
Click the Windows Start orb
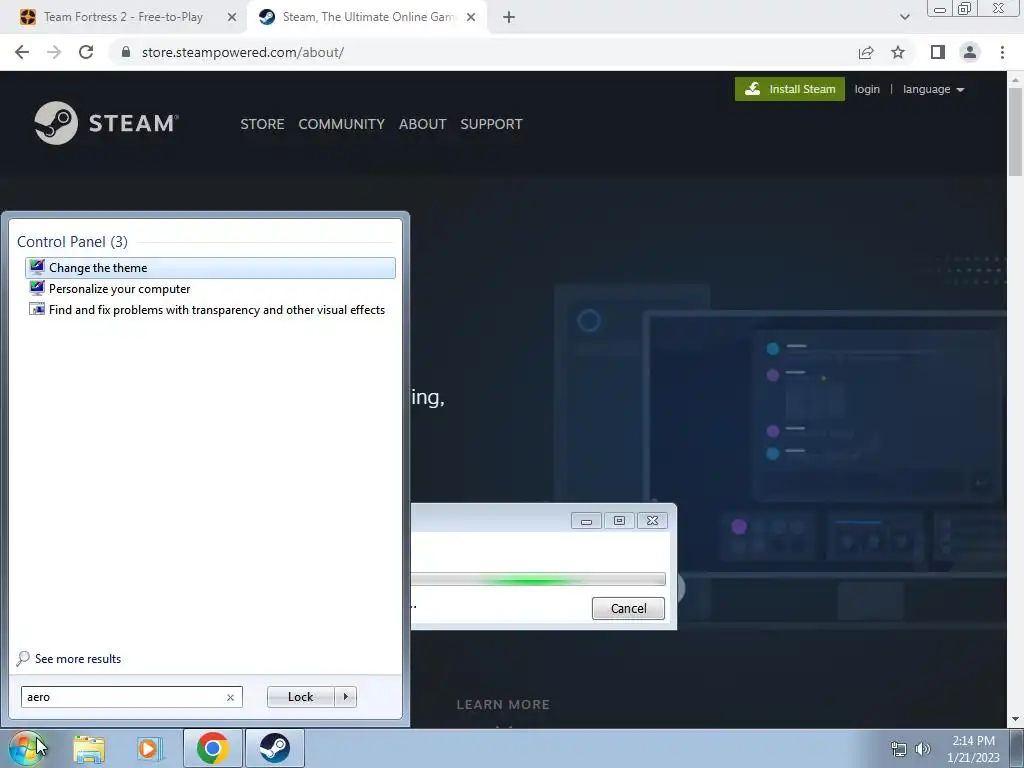pos(27,748)
